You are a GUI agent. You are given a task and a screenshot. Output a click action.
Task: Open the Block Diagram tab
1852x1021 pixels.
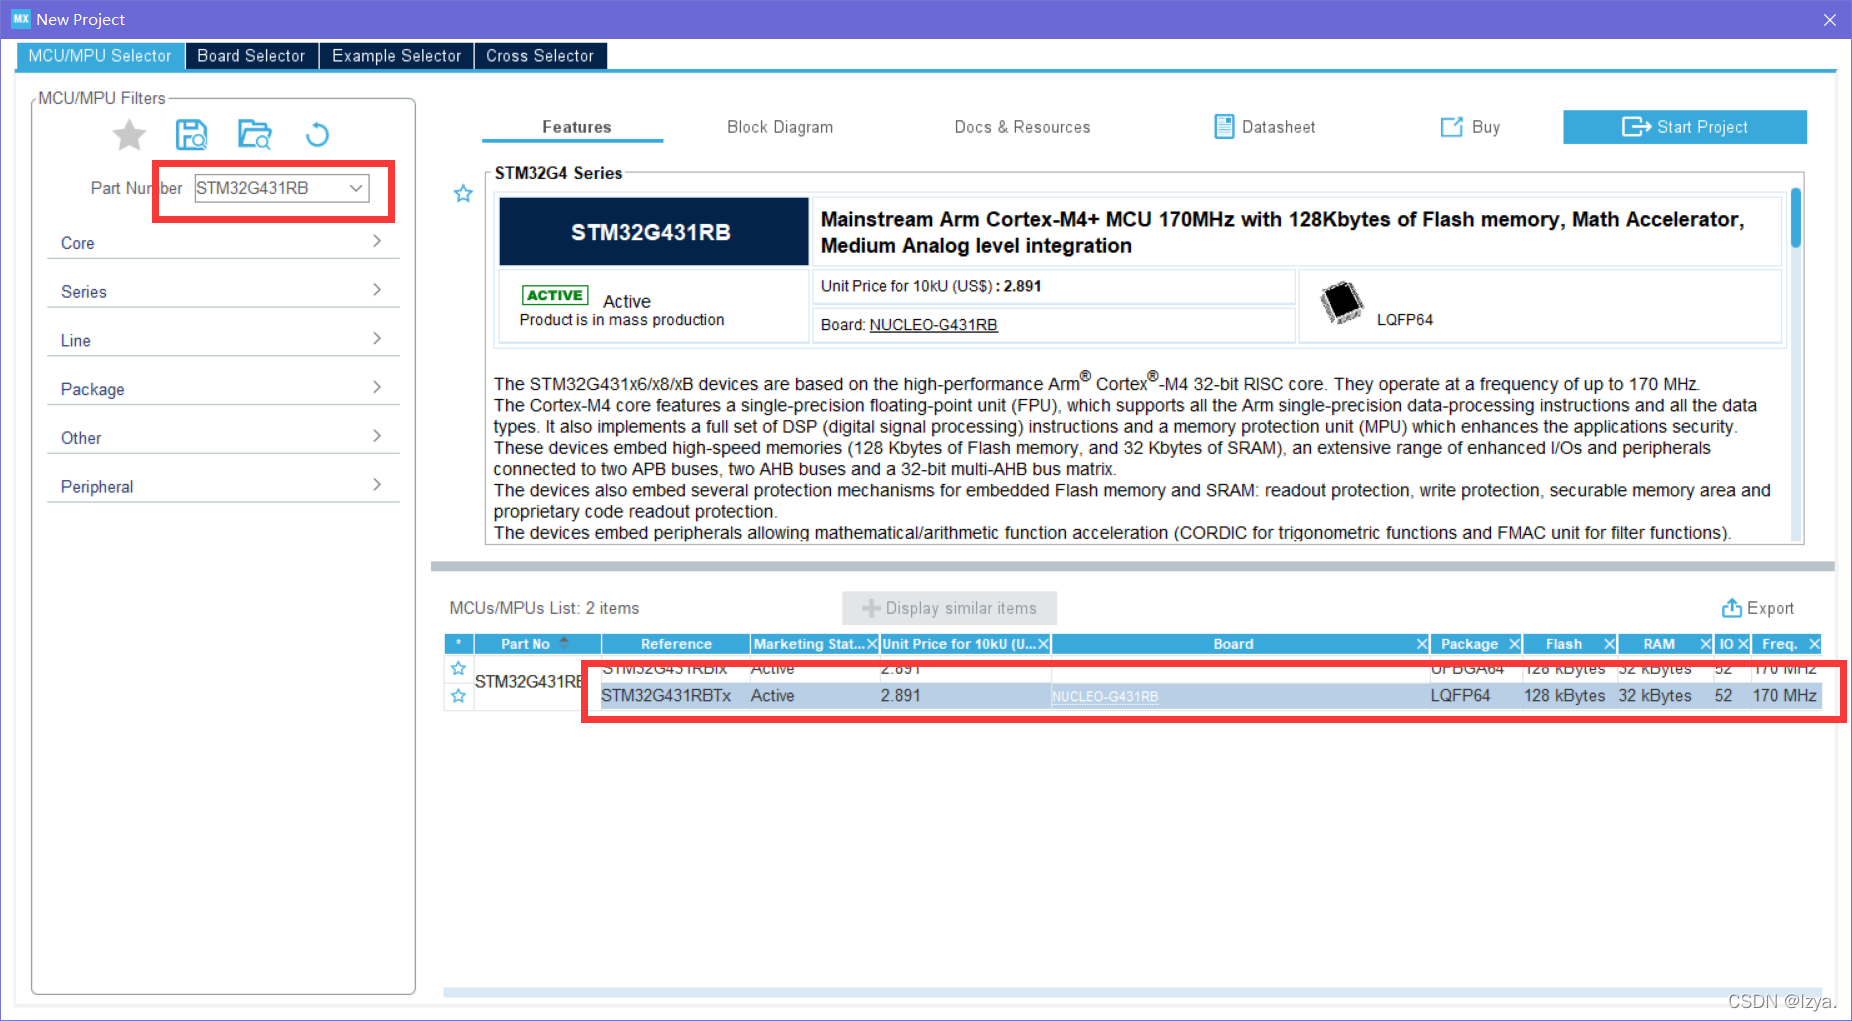click(780, 127)
